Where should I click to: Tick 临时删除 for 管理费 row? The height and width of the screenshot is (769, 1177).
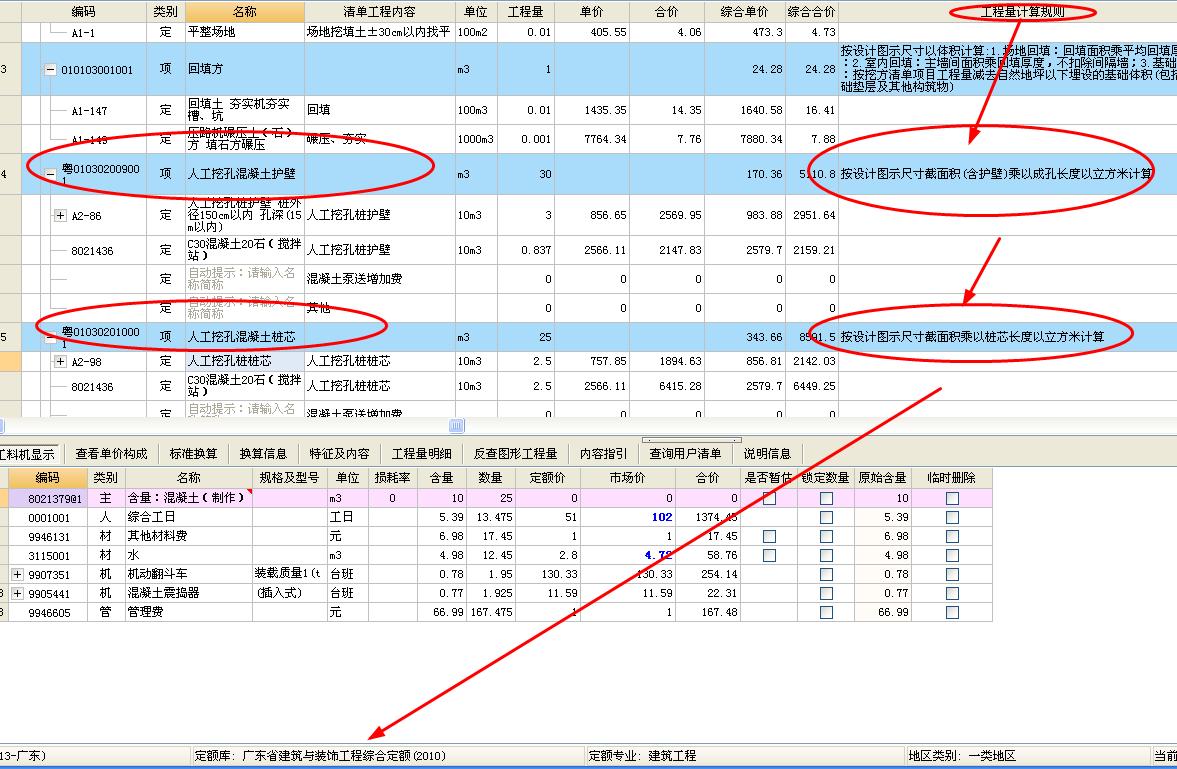[x=953, y=612]
